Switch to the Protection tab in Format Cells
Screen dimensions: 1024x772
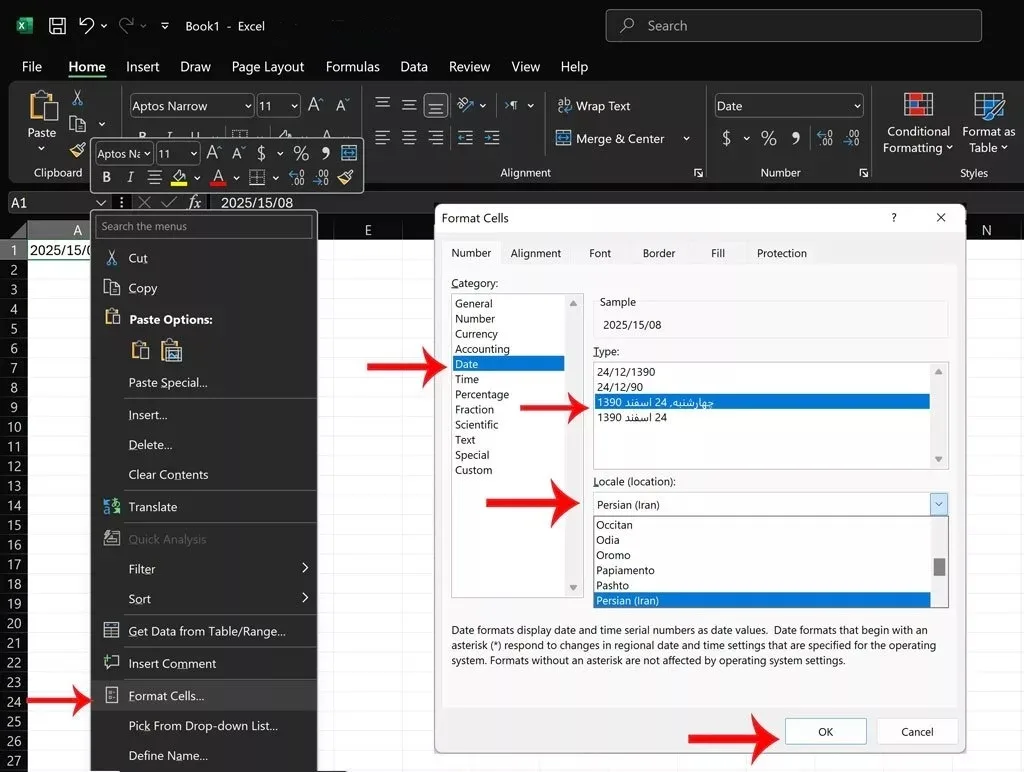(781, 253)
